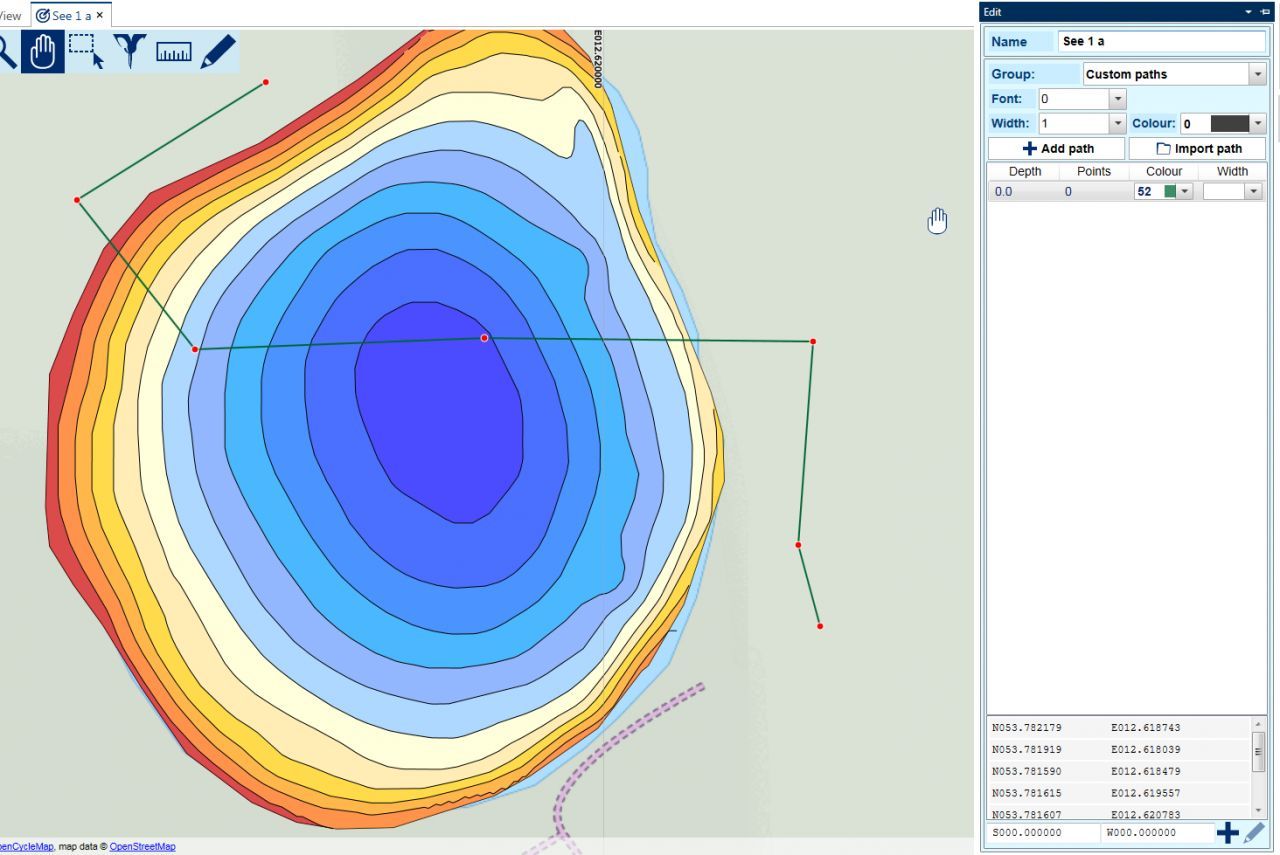1280x855 pixels.
Task: Pin the Edit panel
Action: 1265,12
